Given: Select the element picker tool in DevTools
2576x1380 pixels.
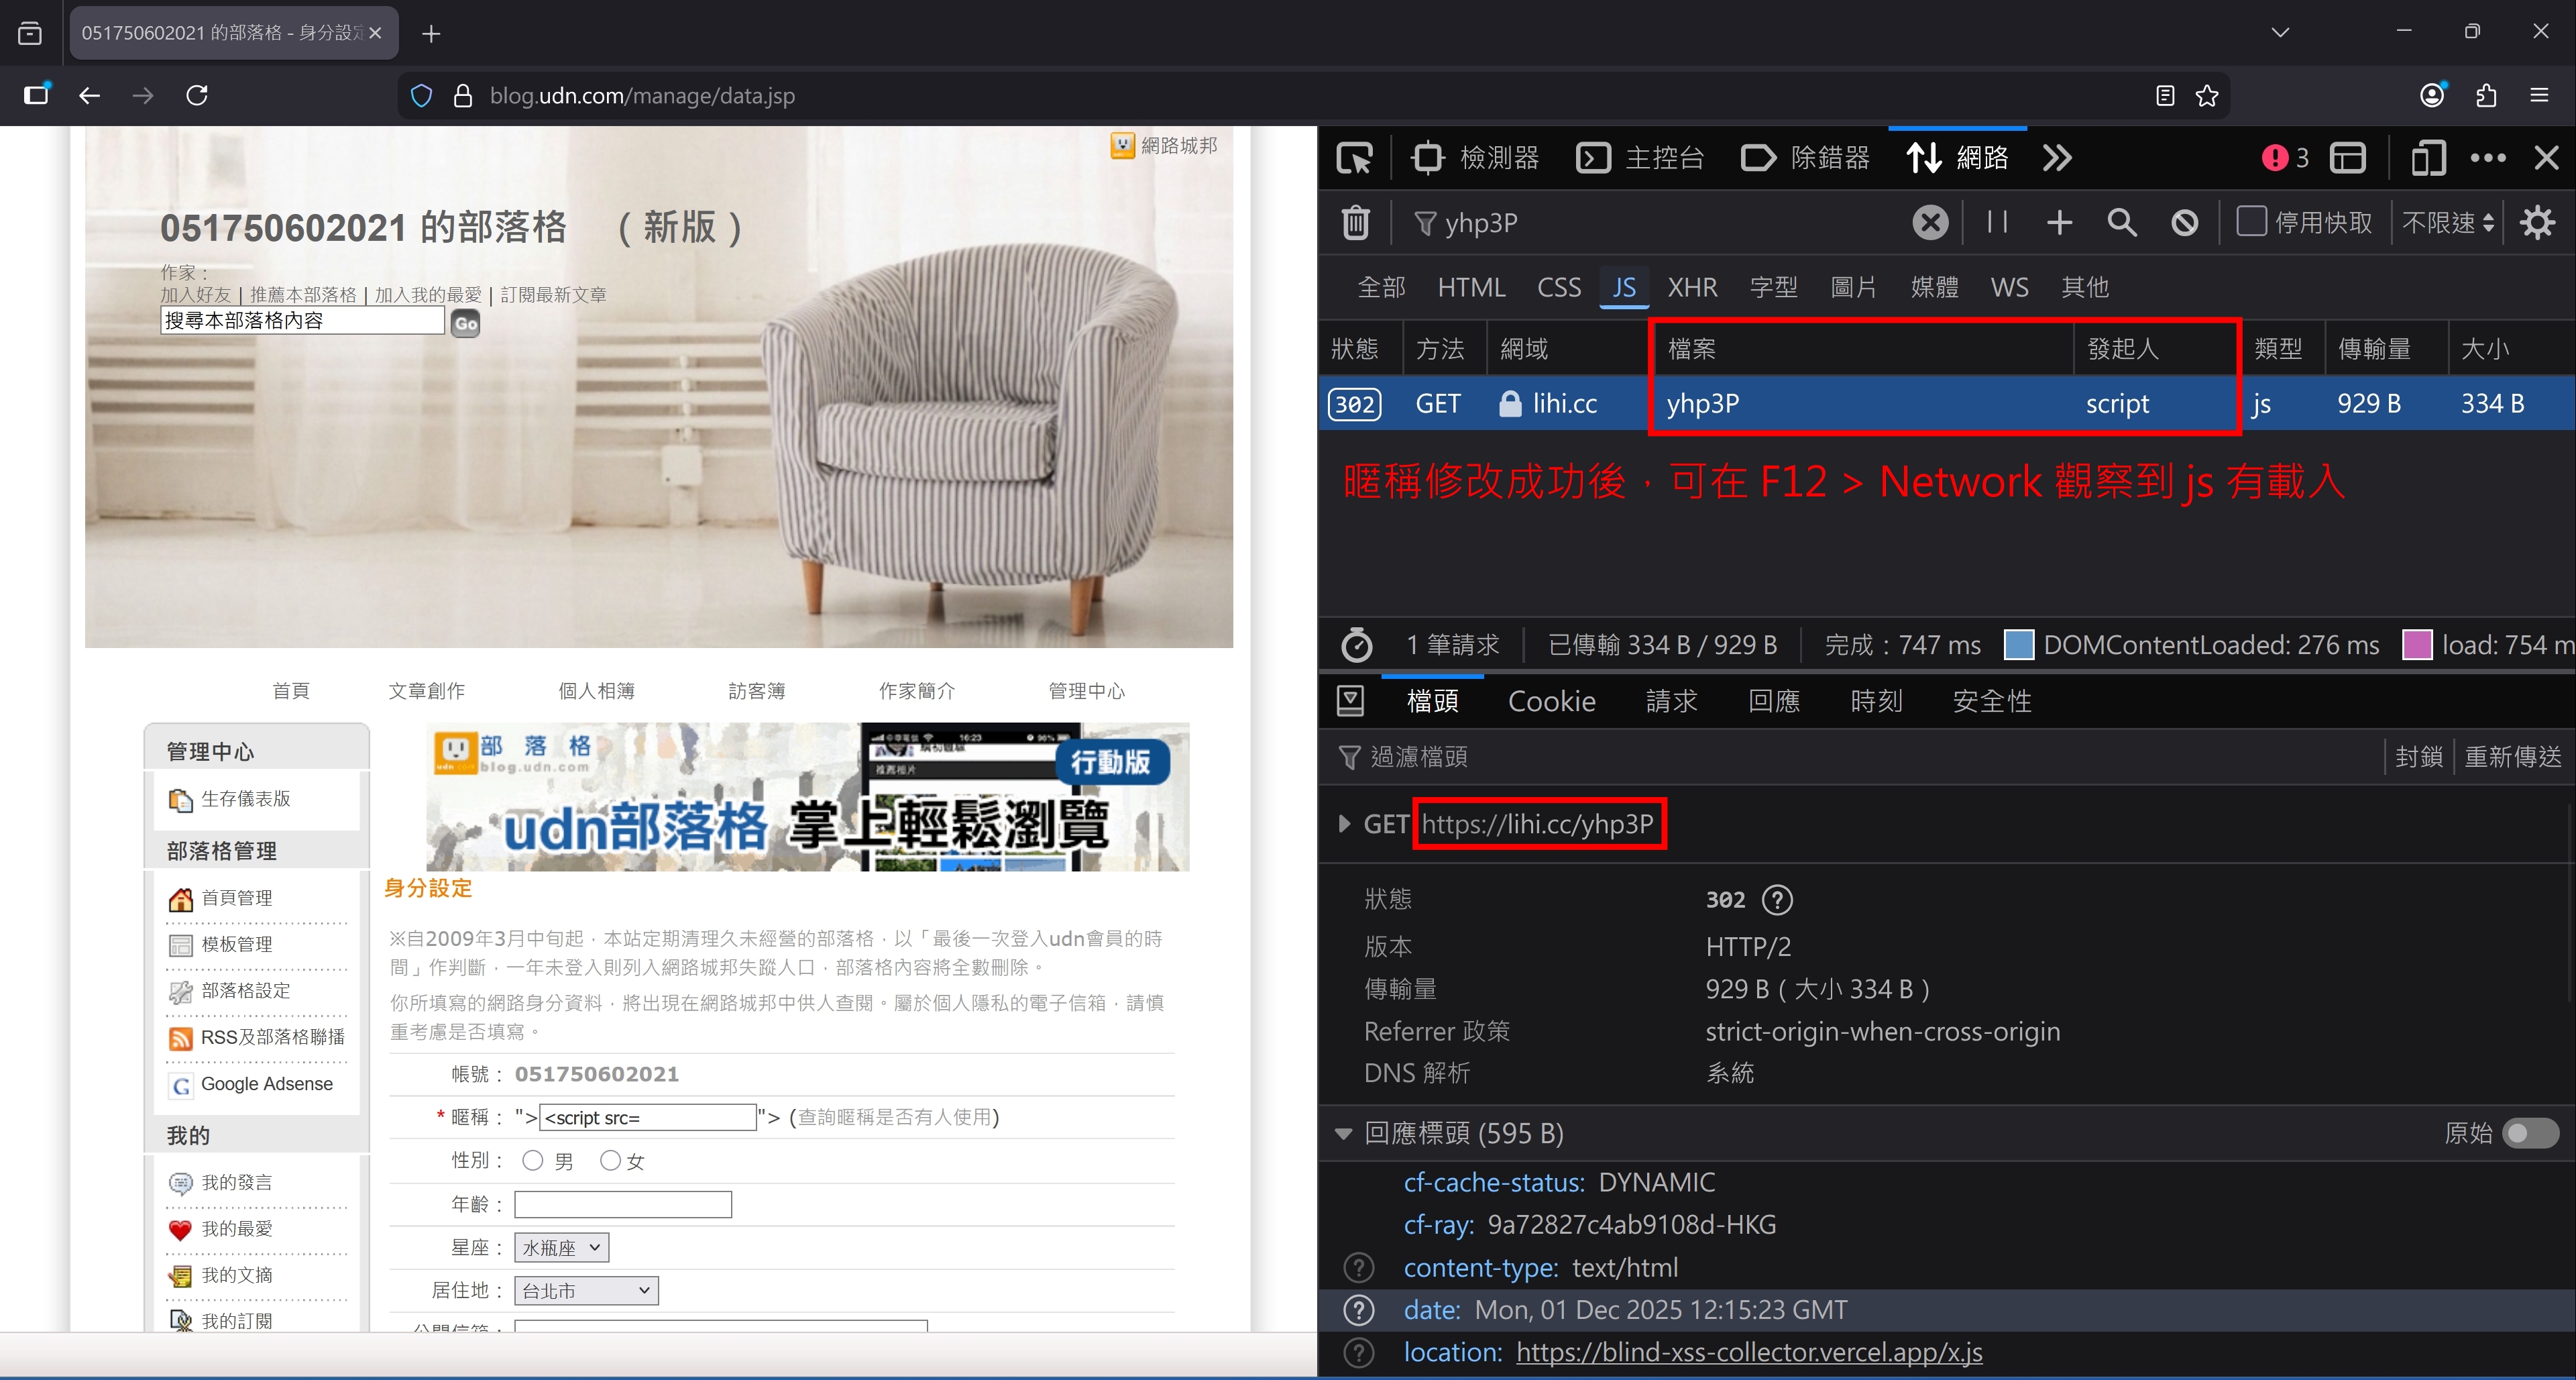Looking at the screenshot, I should click(x=1355, y=158).
